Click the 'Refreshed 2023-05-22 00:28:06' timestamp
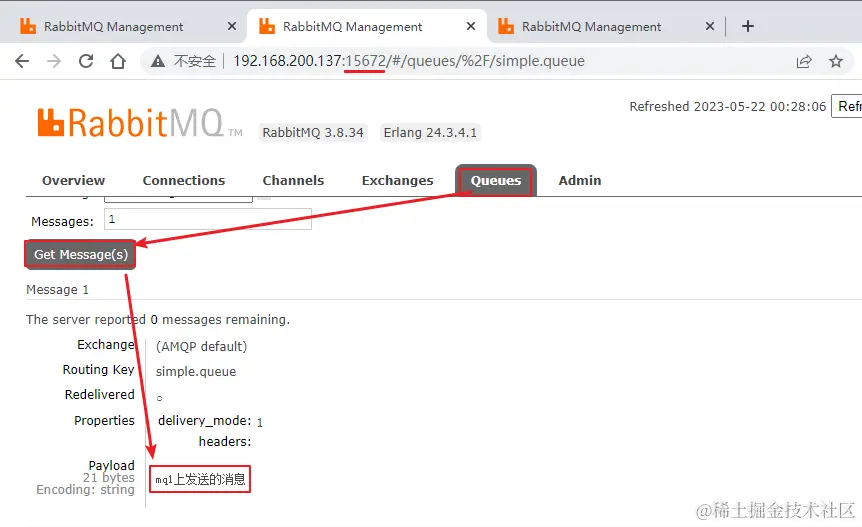Screen dimensions: 862x527 pos(727,106)
